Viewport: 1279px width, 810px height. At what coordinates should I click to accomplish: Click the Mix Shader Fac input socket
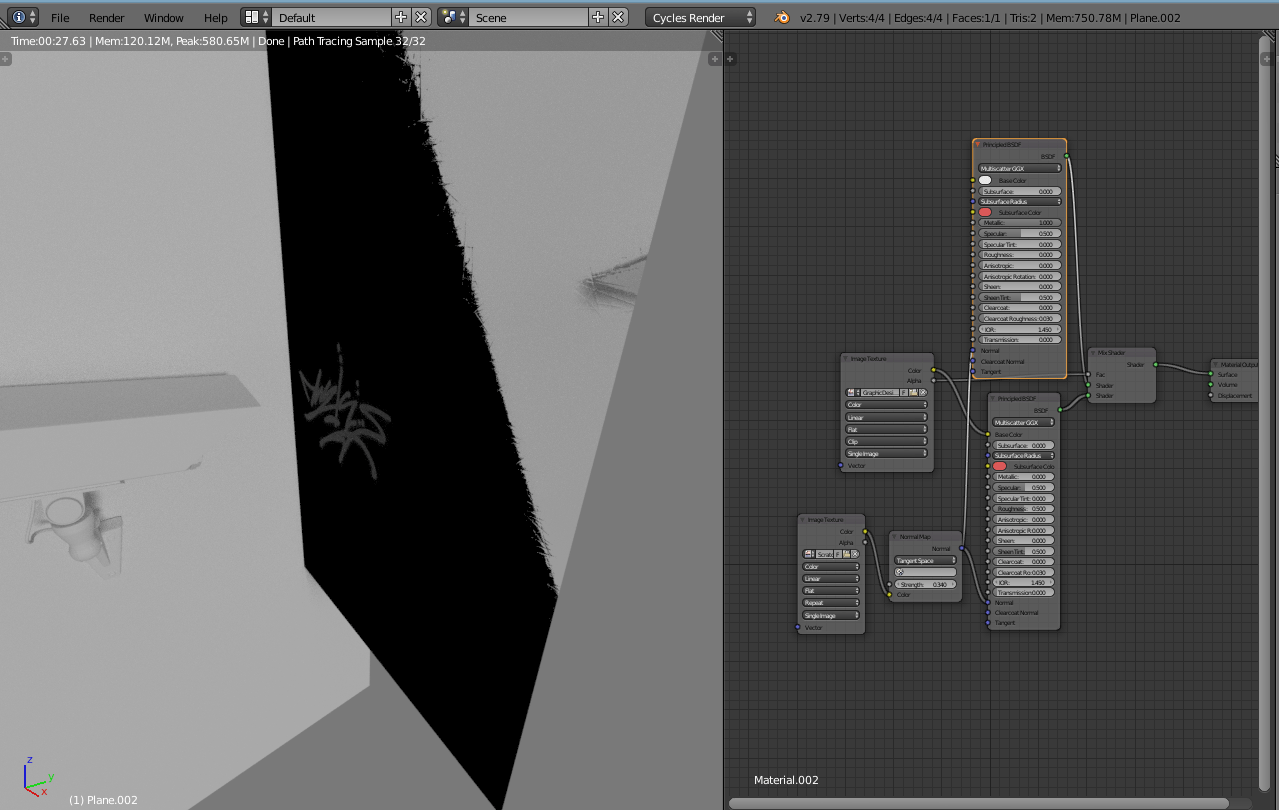coord(1088,375)
